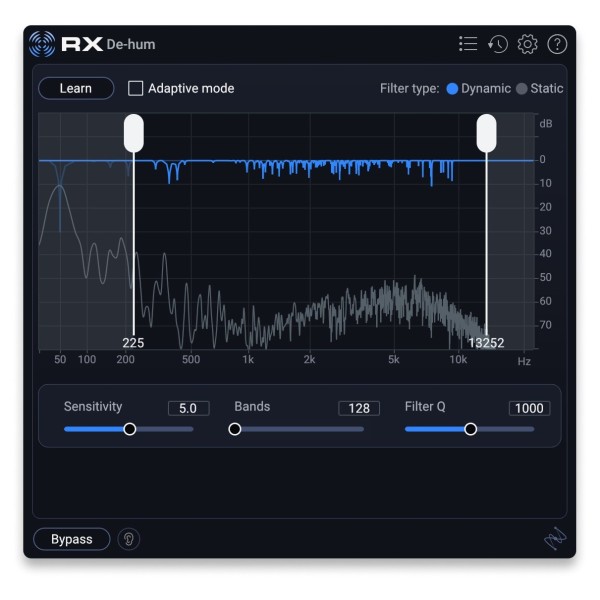Select Static filter type
Screen dimensions: 600x600
521,89
